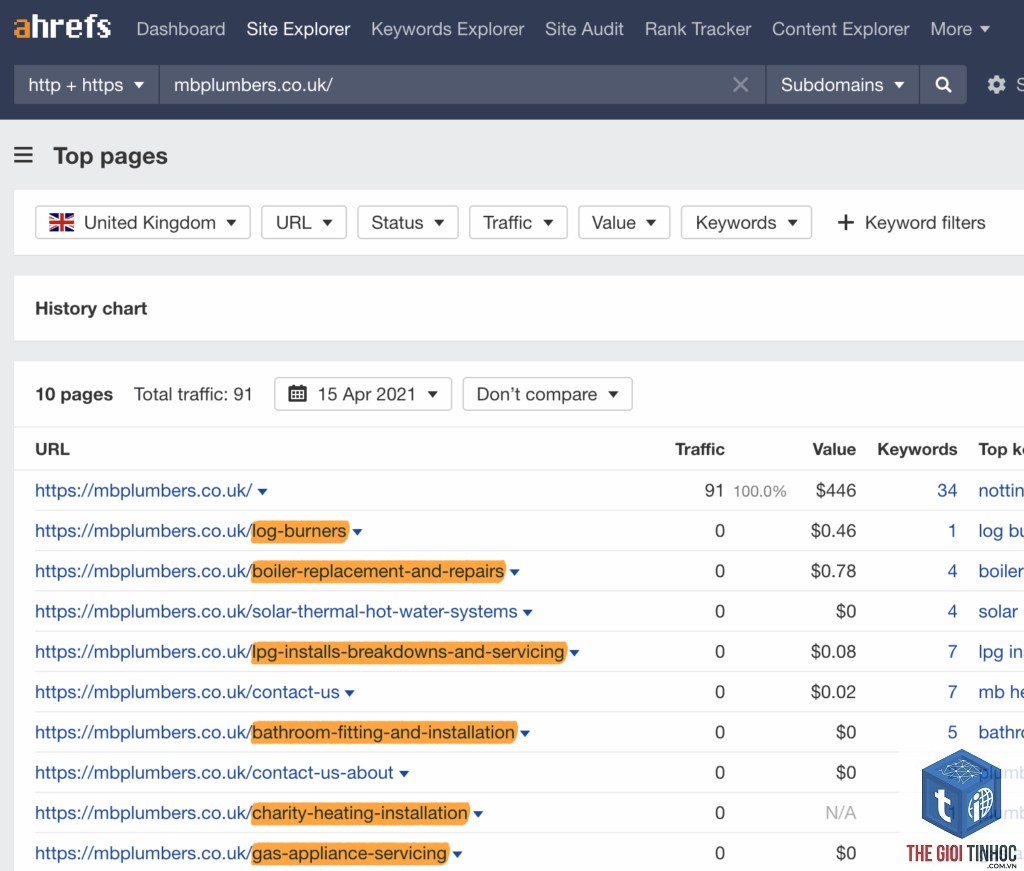Open the Keywords filter dropdown
Screen dimensions: 1024x871
point(746,223)
